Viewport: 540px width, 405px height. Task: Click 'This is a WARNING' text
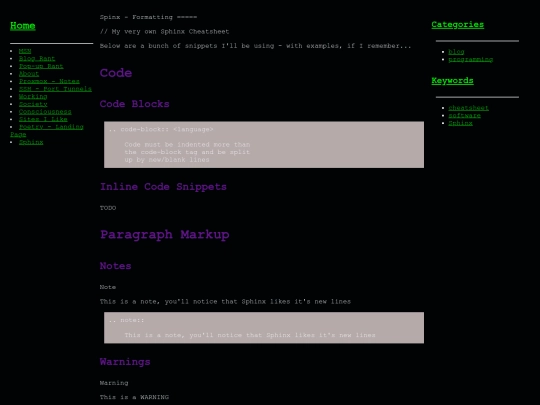click(x=134, y=397)
